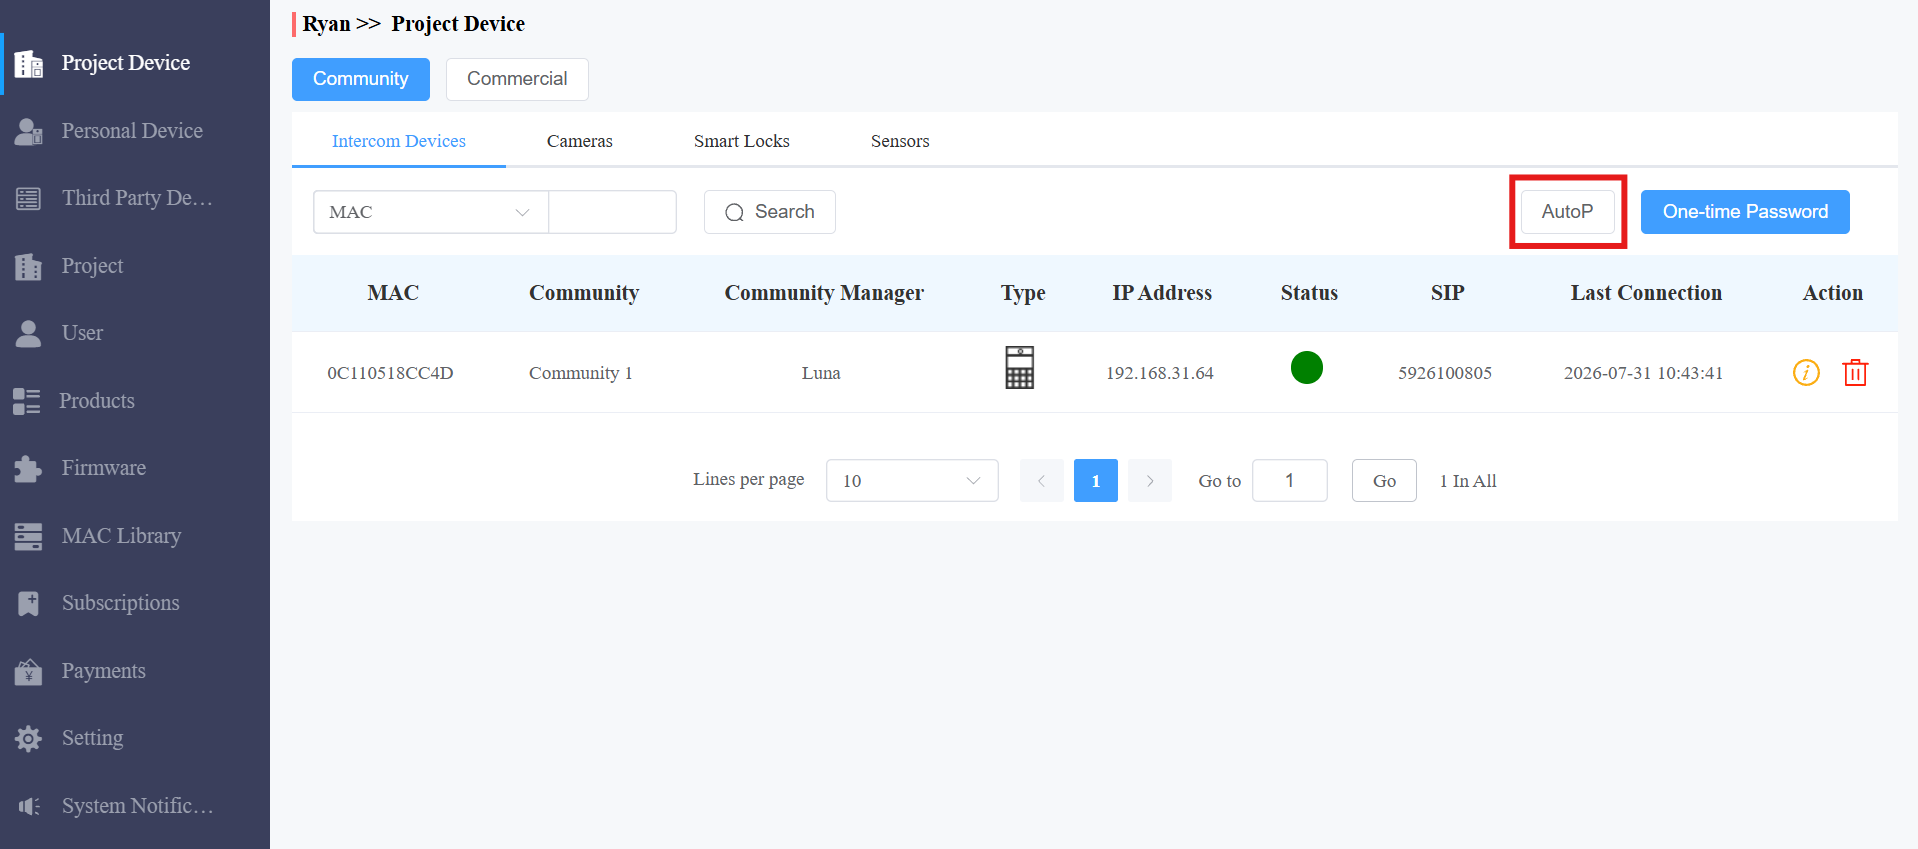The width and height of the screenshot is (1918, 849).
Task: Click the Status column header
Action: click(1309, 293)
